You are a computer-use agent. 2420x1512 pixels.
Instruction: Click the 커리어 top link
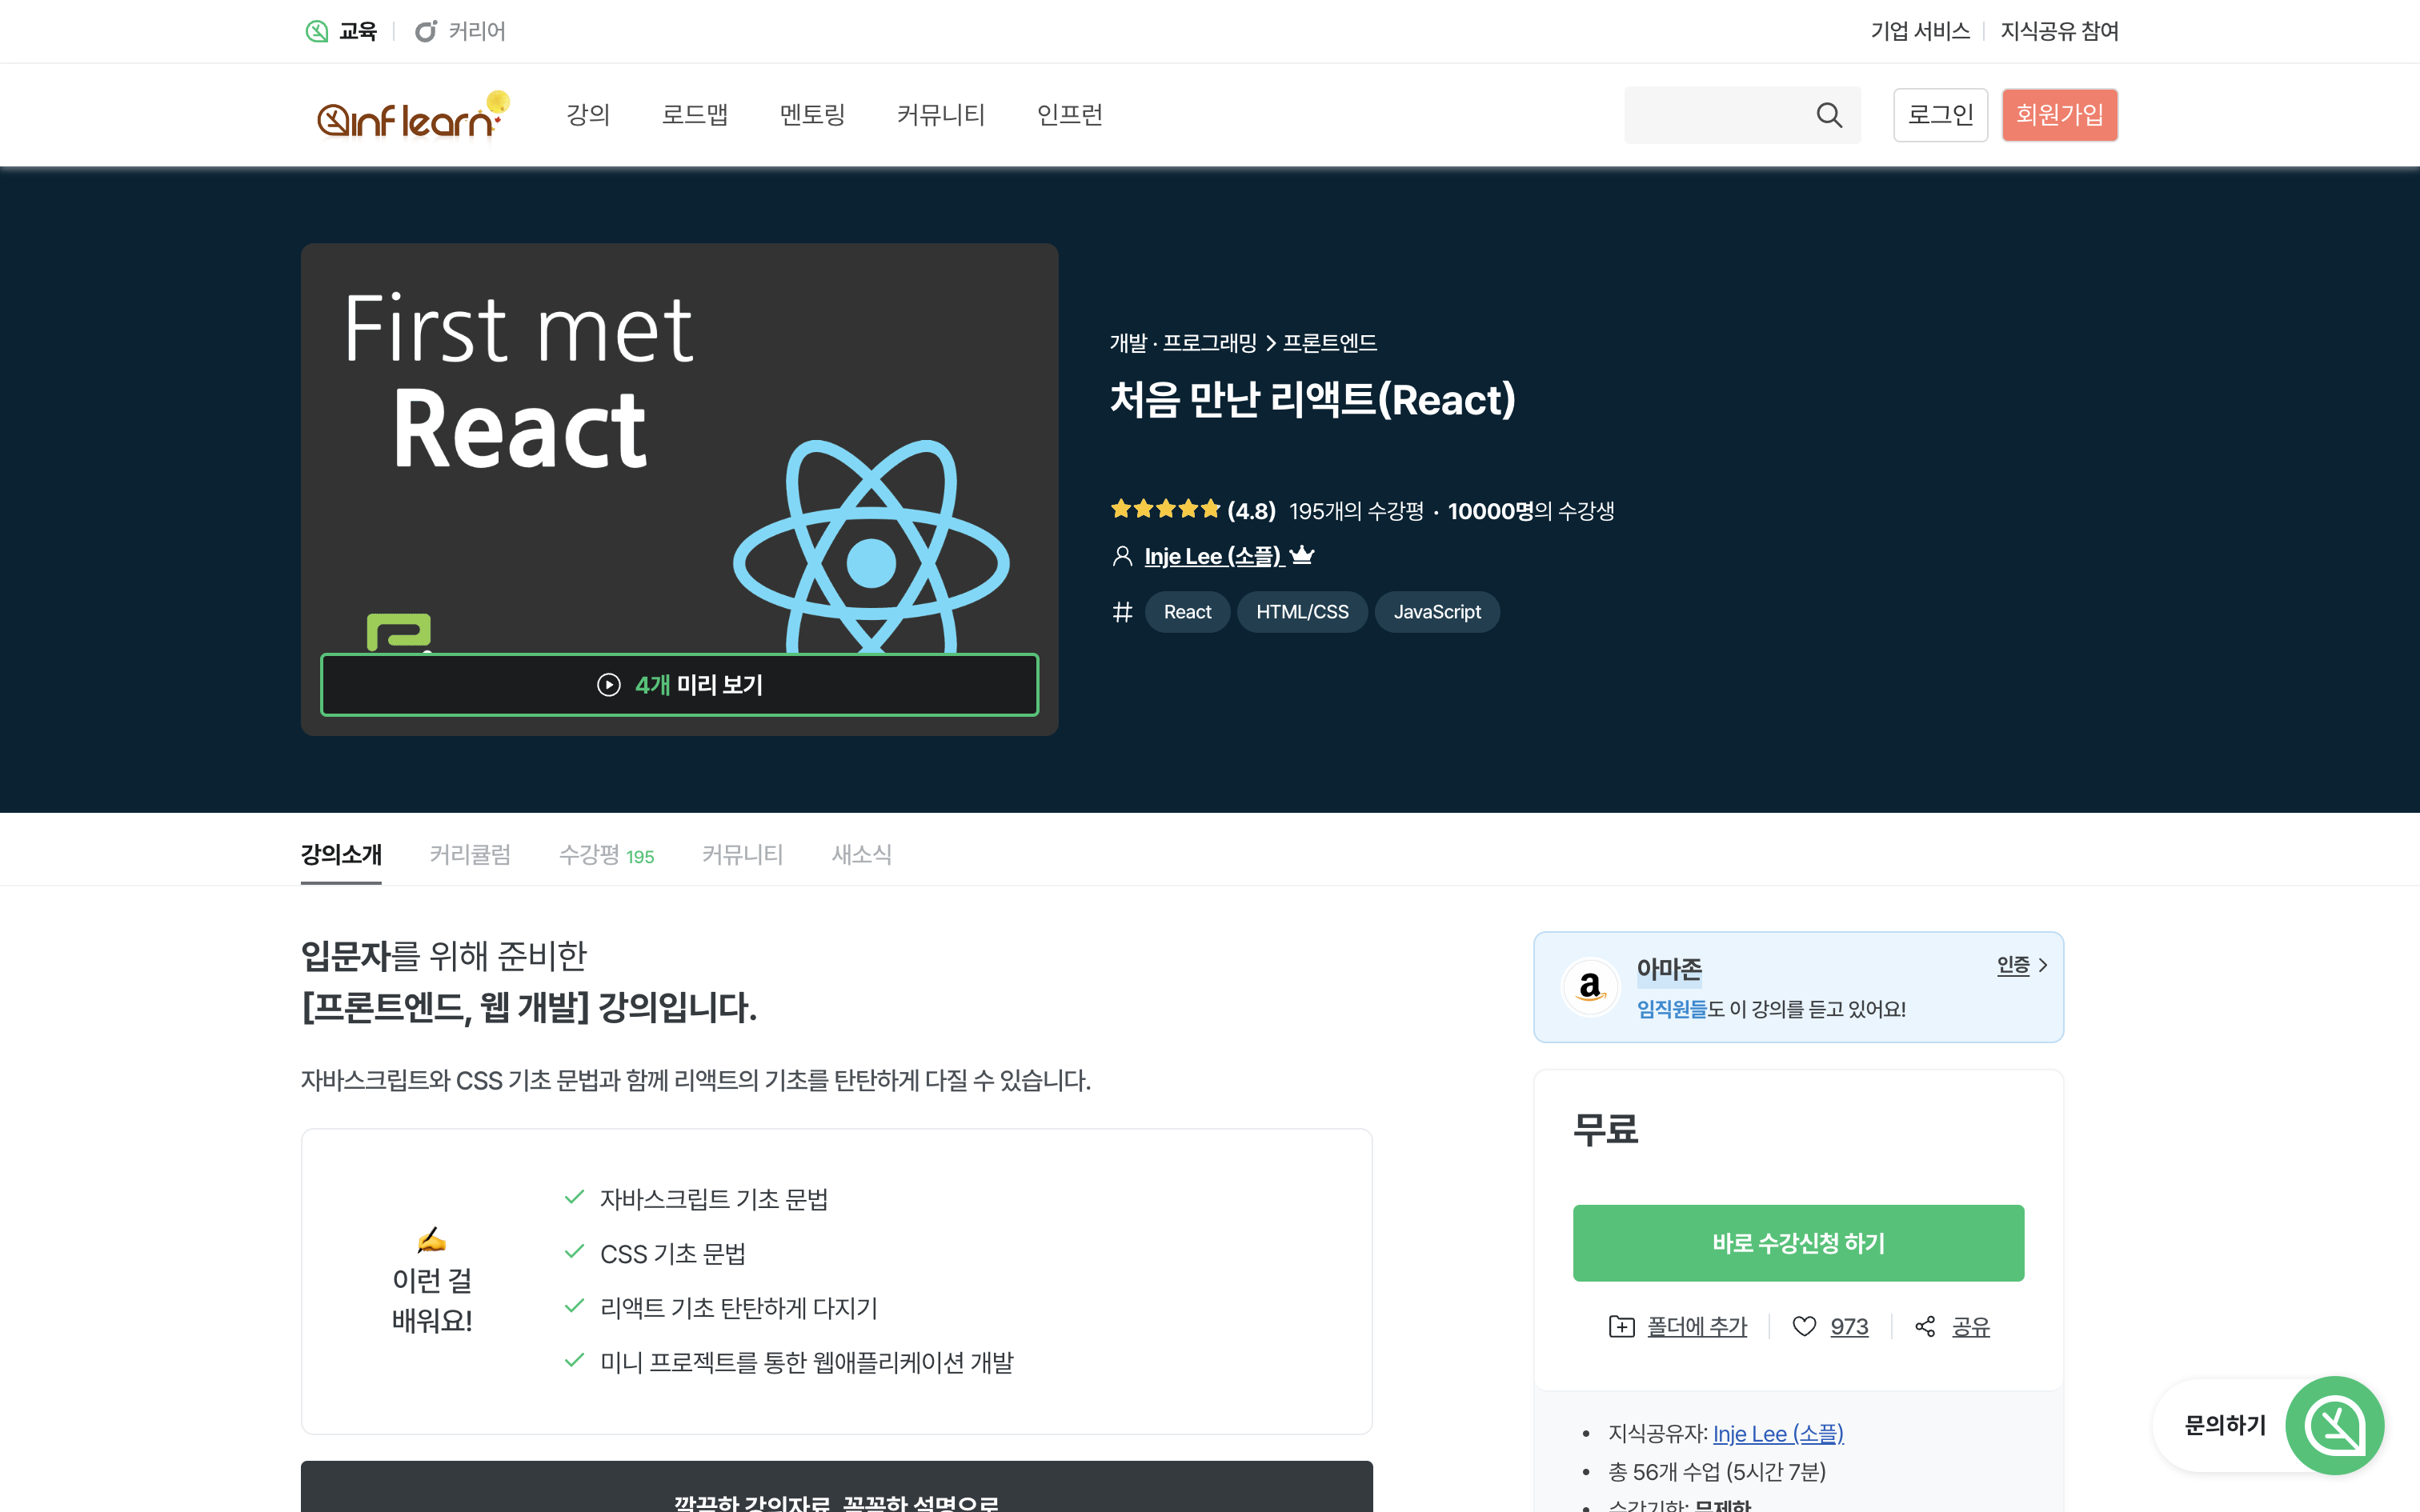(477, 31)
